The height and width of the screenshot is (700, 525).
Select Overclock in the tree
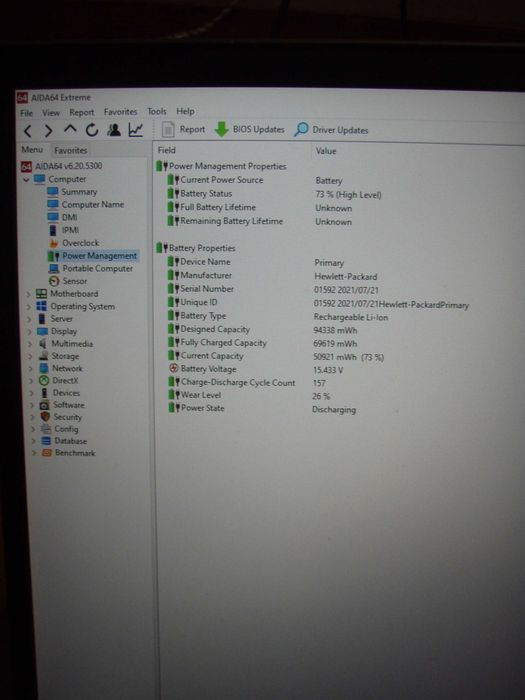click(x=74, y=243)
